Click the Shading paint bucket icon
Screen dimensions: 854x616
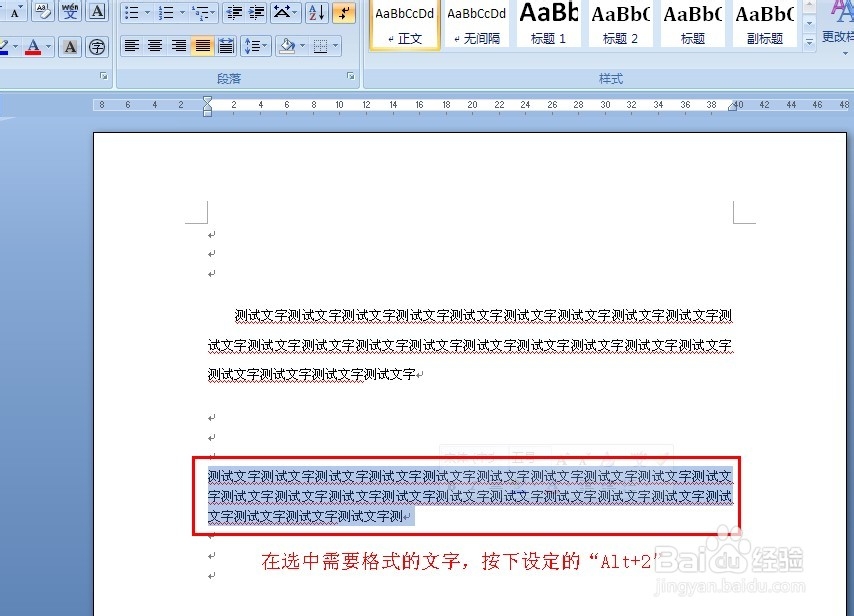(287, 45)
